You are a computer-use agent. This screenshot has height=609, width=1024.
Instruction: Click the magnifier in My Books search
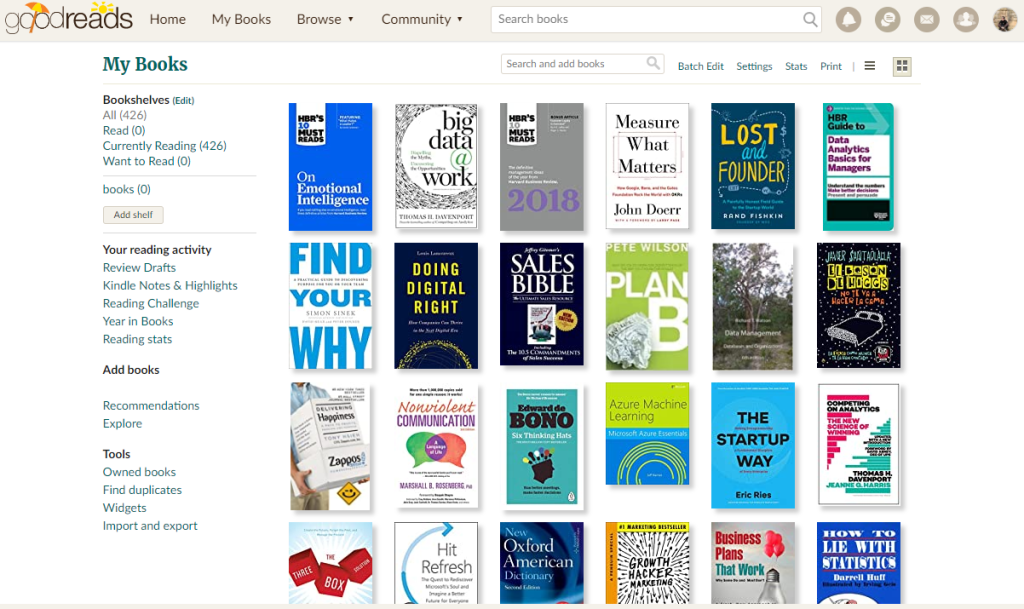click(x=653, y=63)
